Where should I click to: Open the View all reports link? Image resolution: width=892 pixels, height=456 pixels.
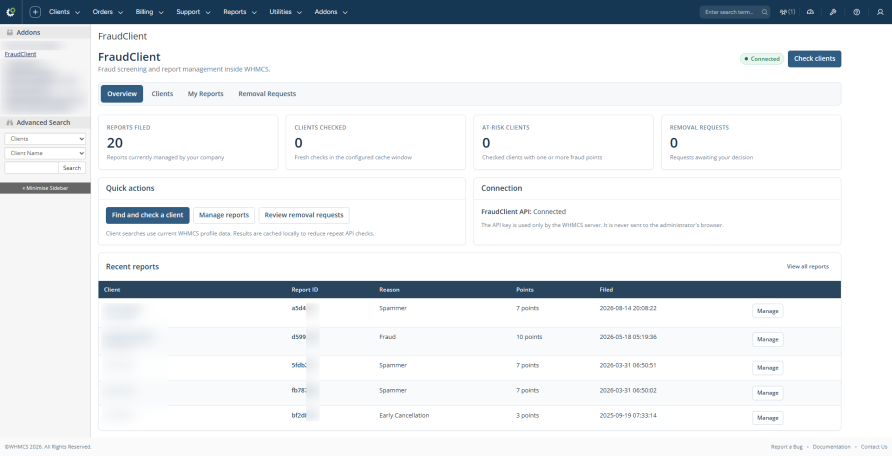coord(807,266)
